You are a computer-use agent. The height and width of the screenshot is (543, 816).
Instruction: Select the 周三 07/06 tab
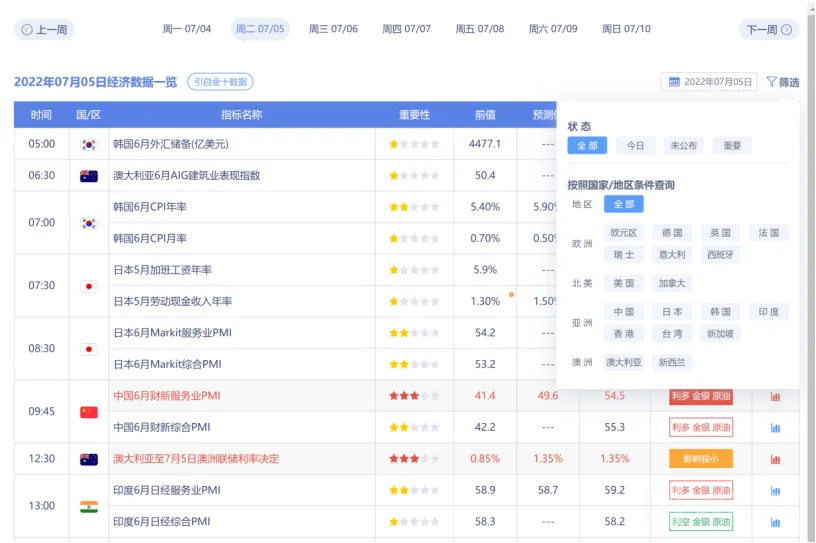pos(334,29)
